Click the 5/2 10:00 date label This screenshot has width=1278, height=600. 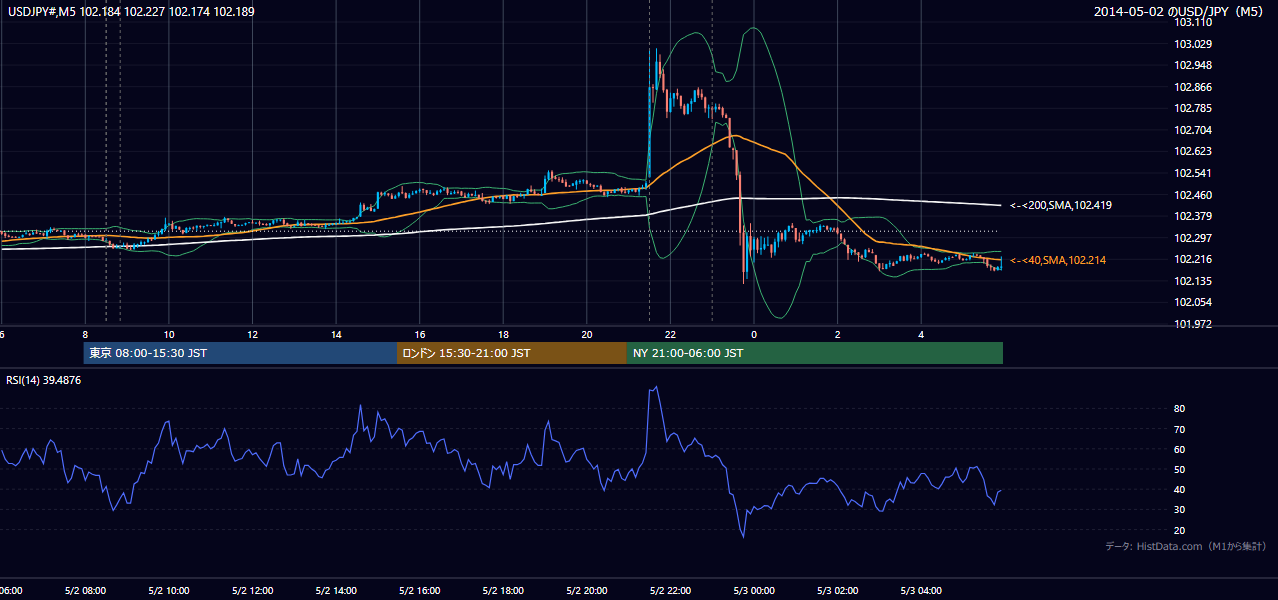tap(168, 591)
